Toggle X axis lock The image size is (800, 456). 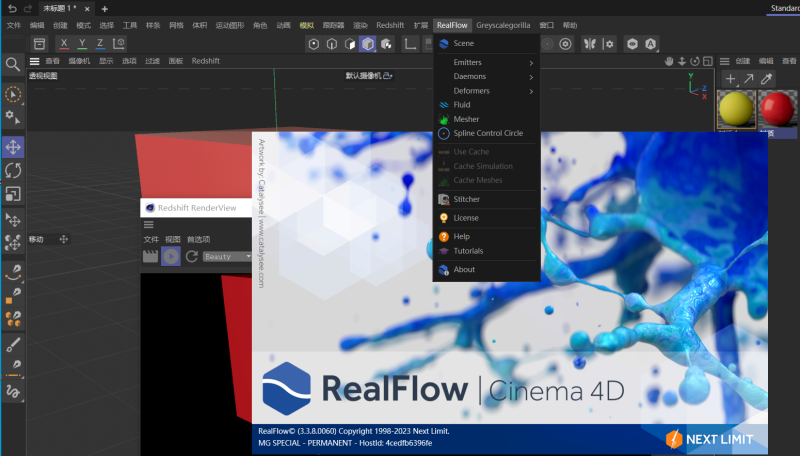click(x=64, y=44)
